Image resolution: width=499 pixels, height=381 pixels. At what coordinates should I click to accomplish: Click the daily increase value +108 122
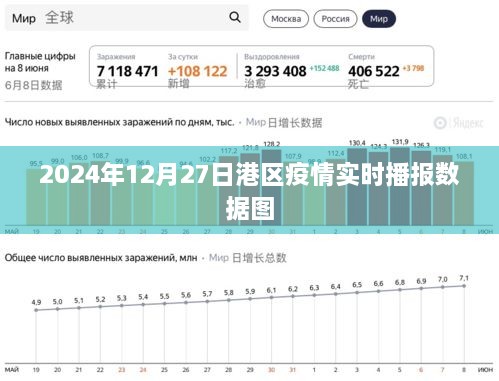pos(197,71)
